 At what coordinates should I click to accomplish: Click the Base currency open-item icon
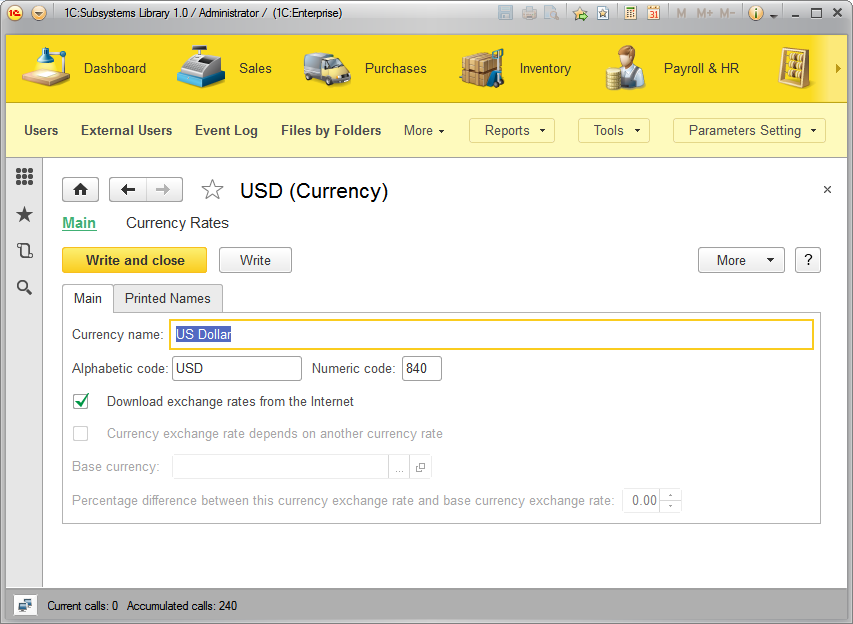[x=421, y=467]
